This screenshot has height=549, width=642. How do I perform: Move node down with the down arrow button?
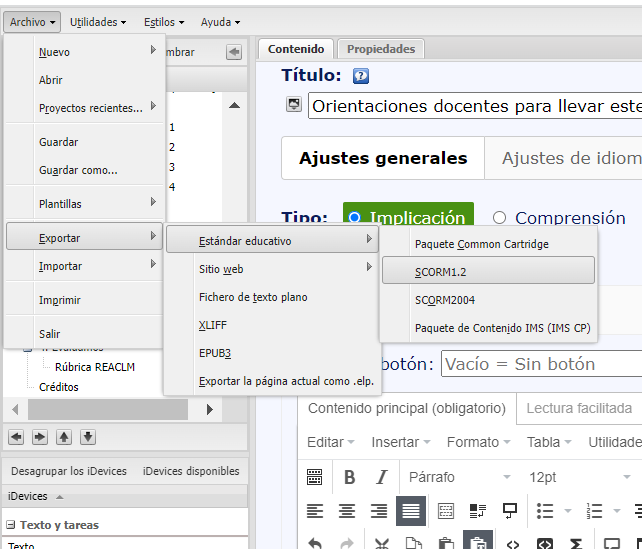pyautogui.click(x=88, y=437)
